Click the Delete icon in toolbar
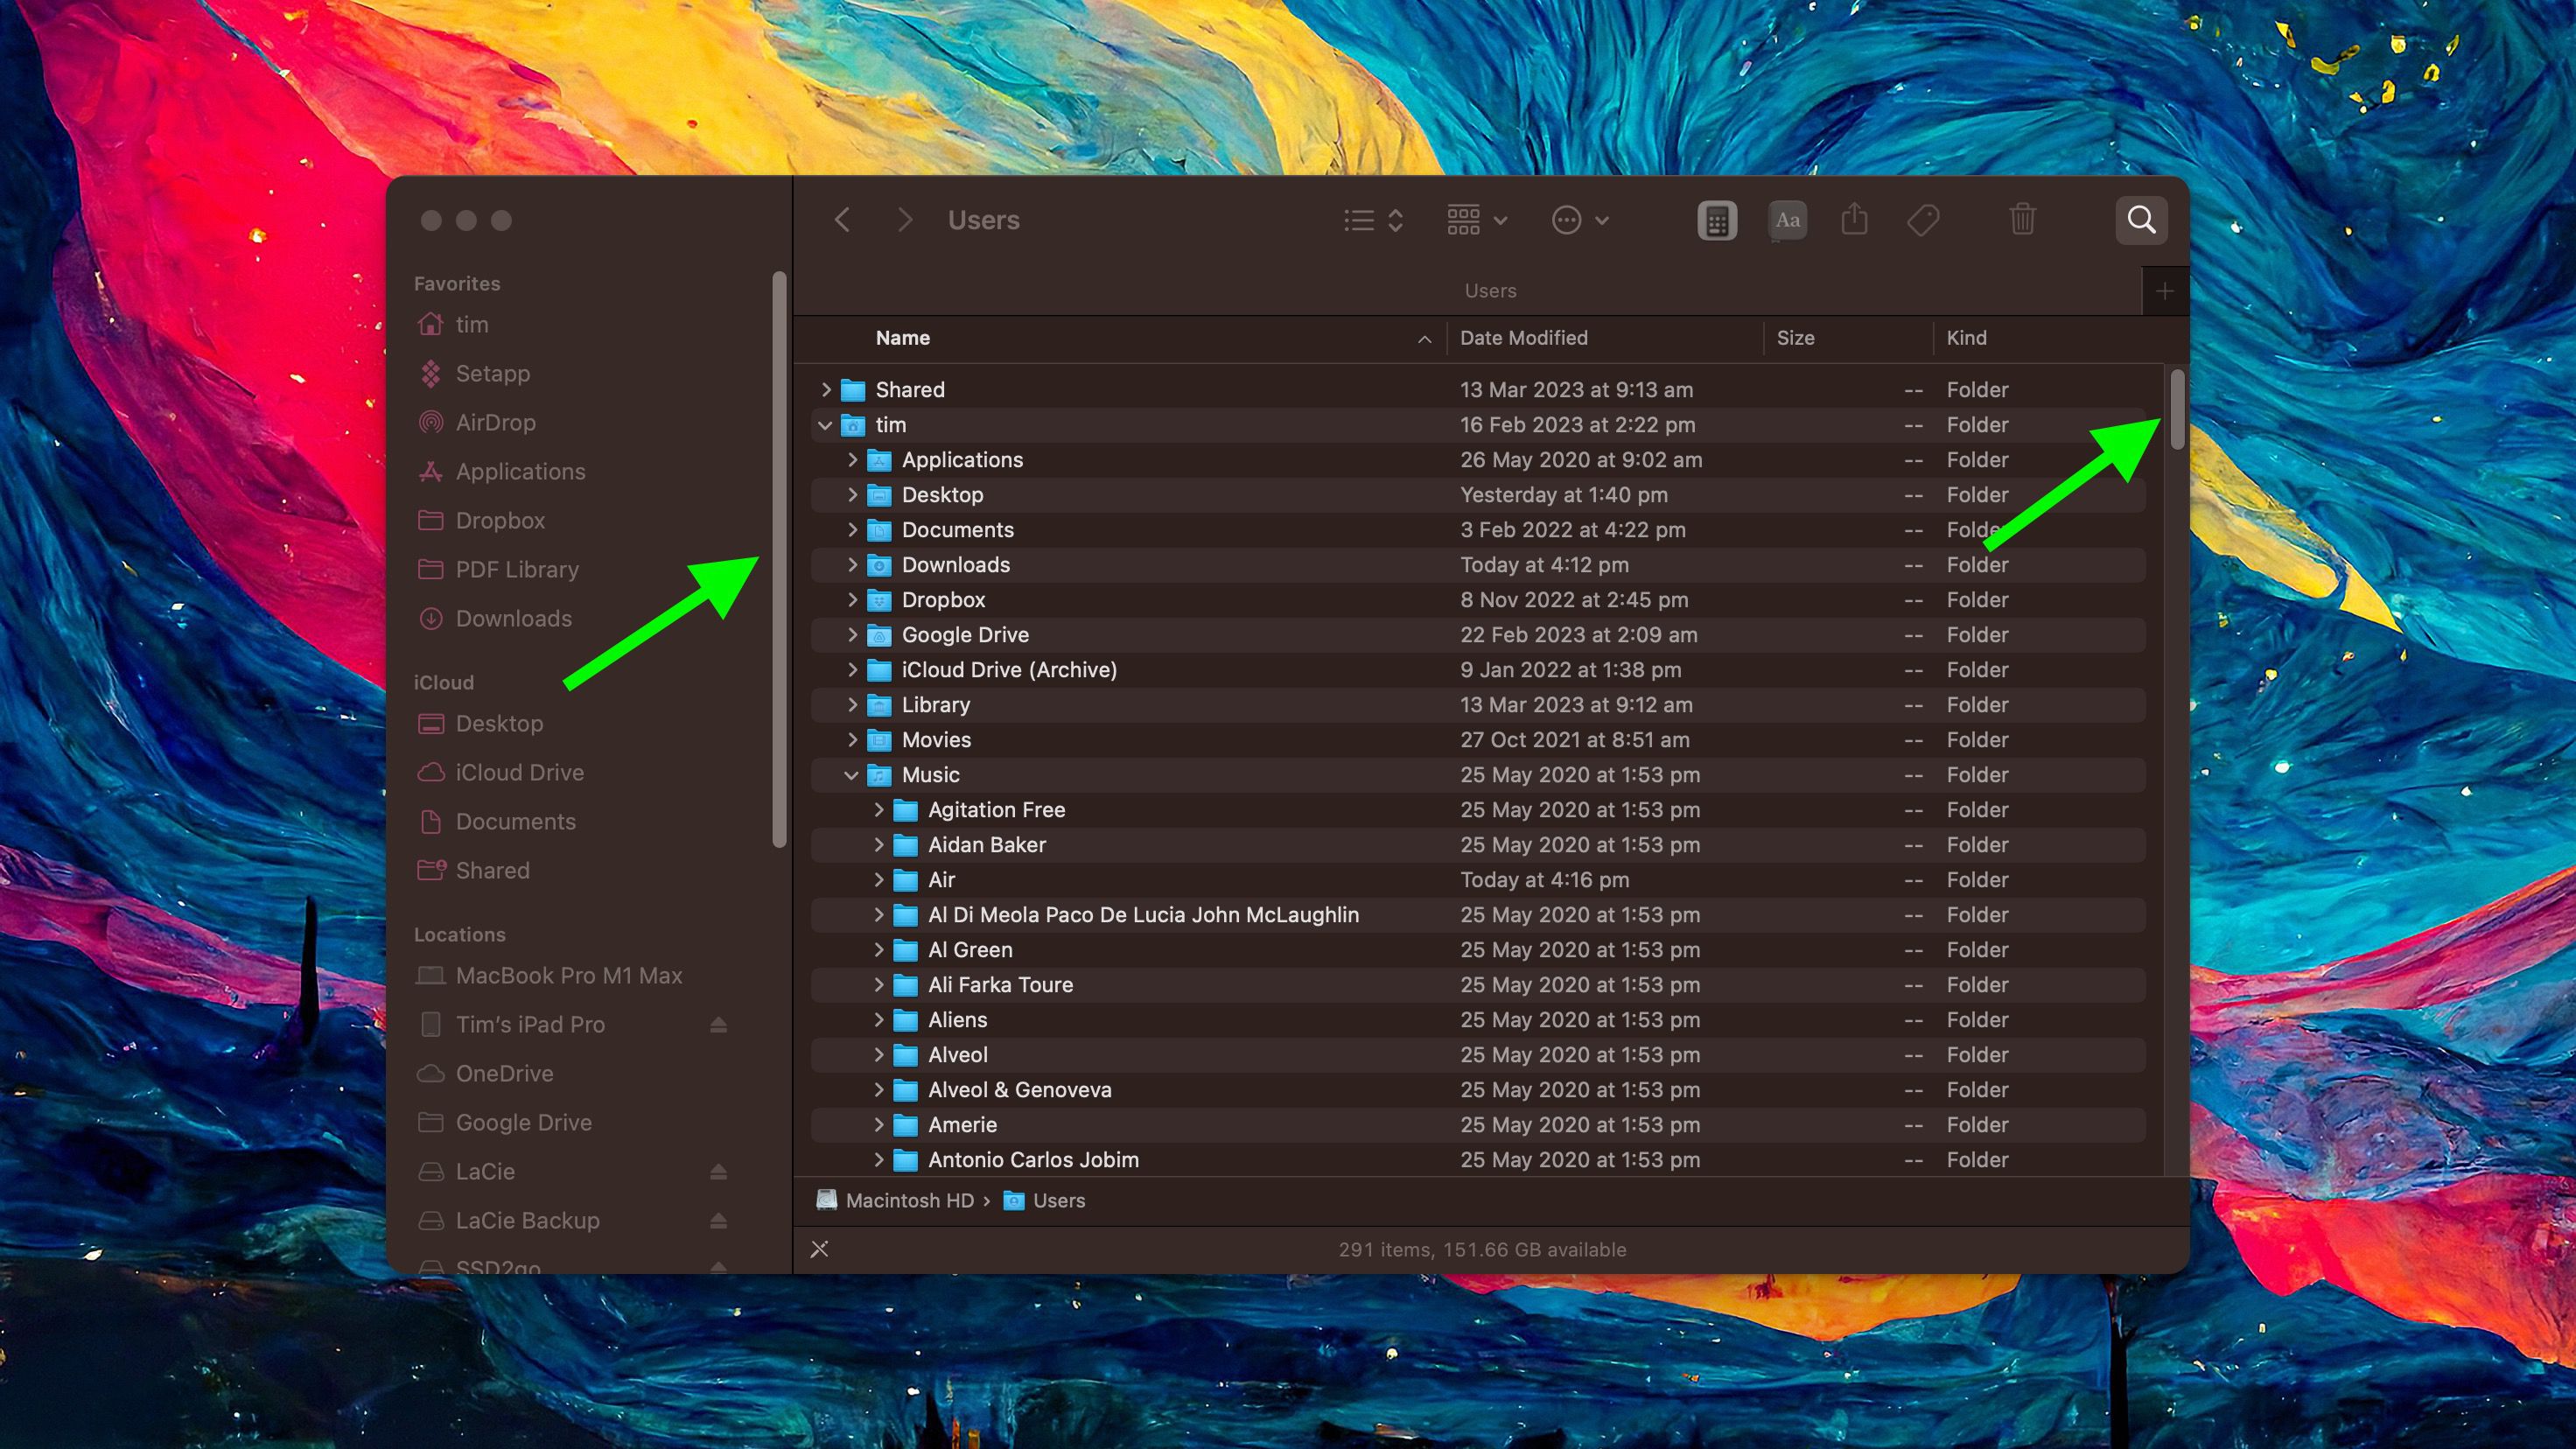The height and width of the screenshot is (1449, 2576). [x=2024, y=220]
